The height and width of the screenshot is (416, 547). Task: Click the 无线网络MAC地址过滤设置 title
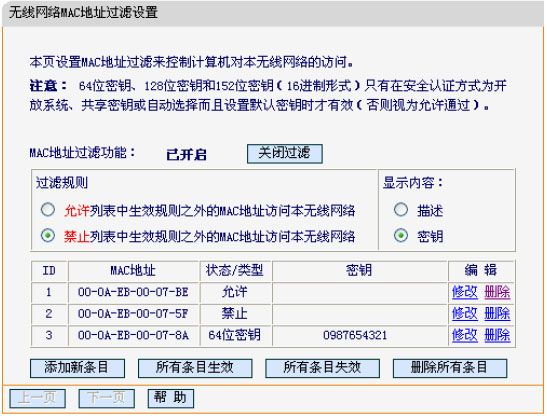coord(83,13)
